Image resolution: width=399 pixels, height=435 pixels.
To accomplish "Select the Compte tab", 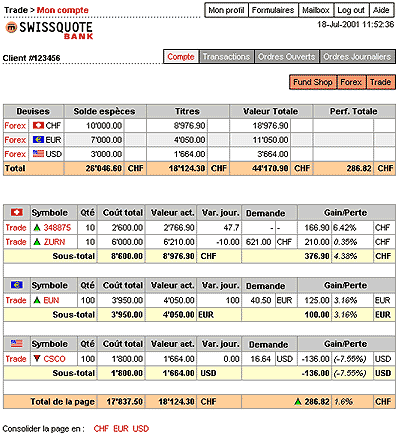I will [x=181, y=57].
